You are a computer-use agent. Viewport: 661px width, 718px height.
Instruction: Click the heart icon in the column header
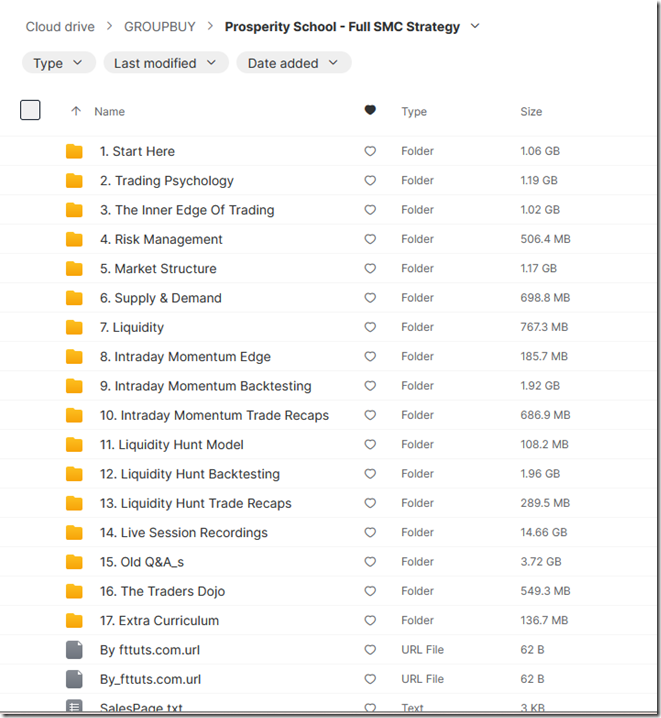[370, 111]
